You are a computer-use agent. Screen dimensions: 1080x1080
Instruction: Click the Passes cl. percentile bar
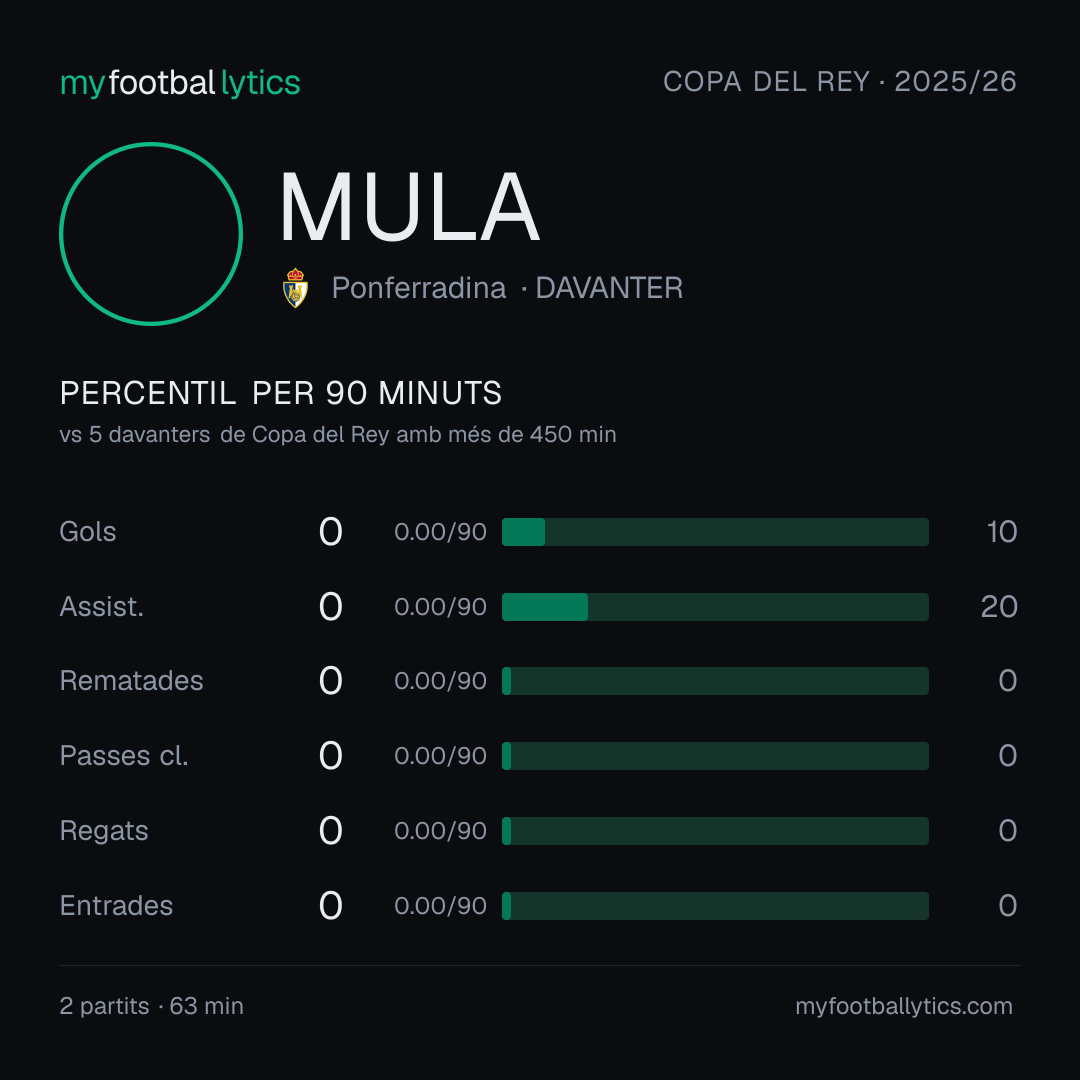point(715,756)
